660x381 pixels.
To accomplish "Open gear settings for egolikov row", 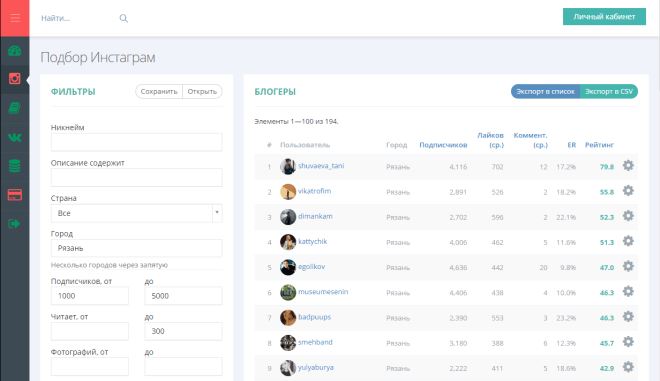I will click(628, 266).
